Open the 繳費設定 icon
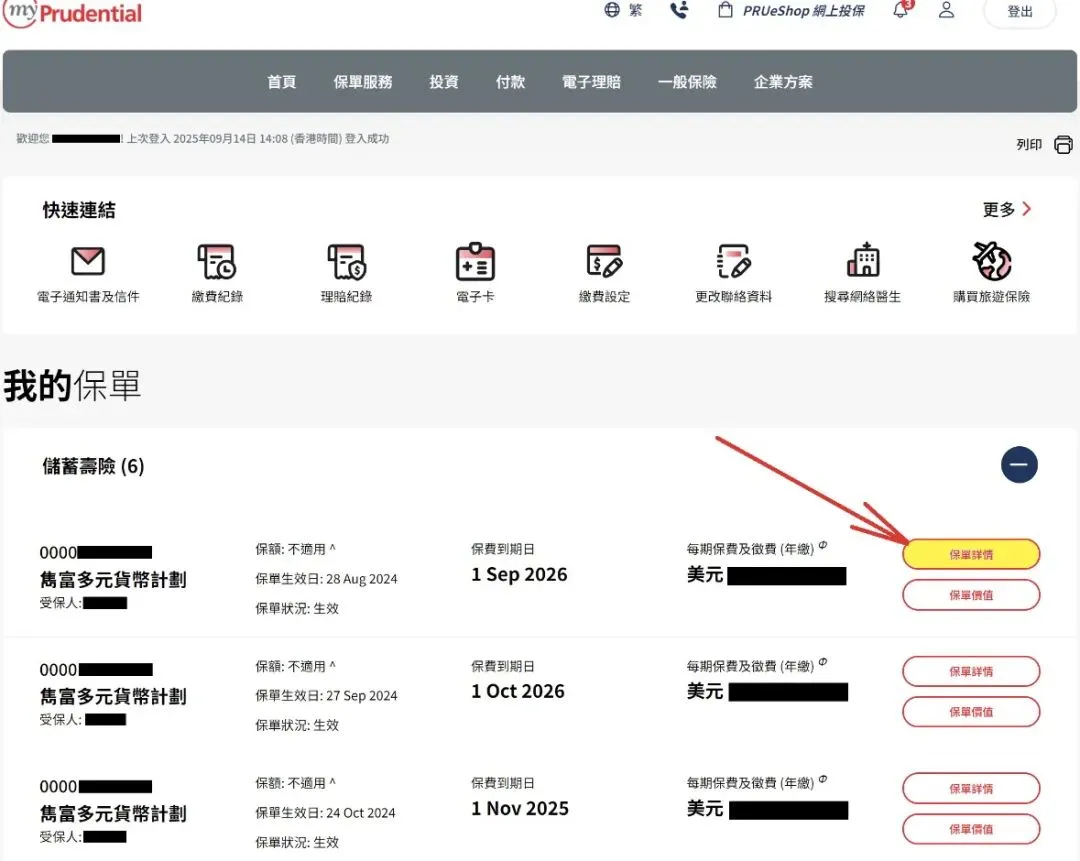Screen dimensions: 1080x861 point(604,261)
